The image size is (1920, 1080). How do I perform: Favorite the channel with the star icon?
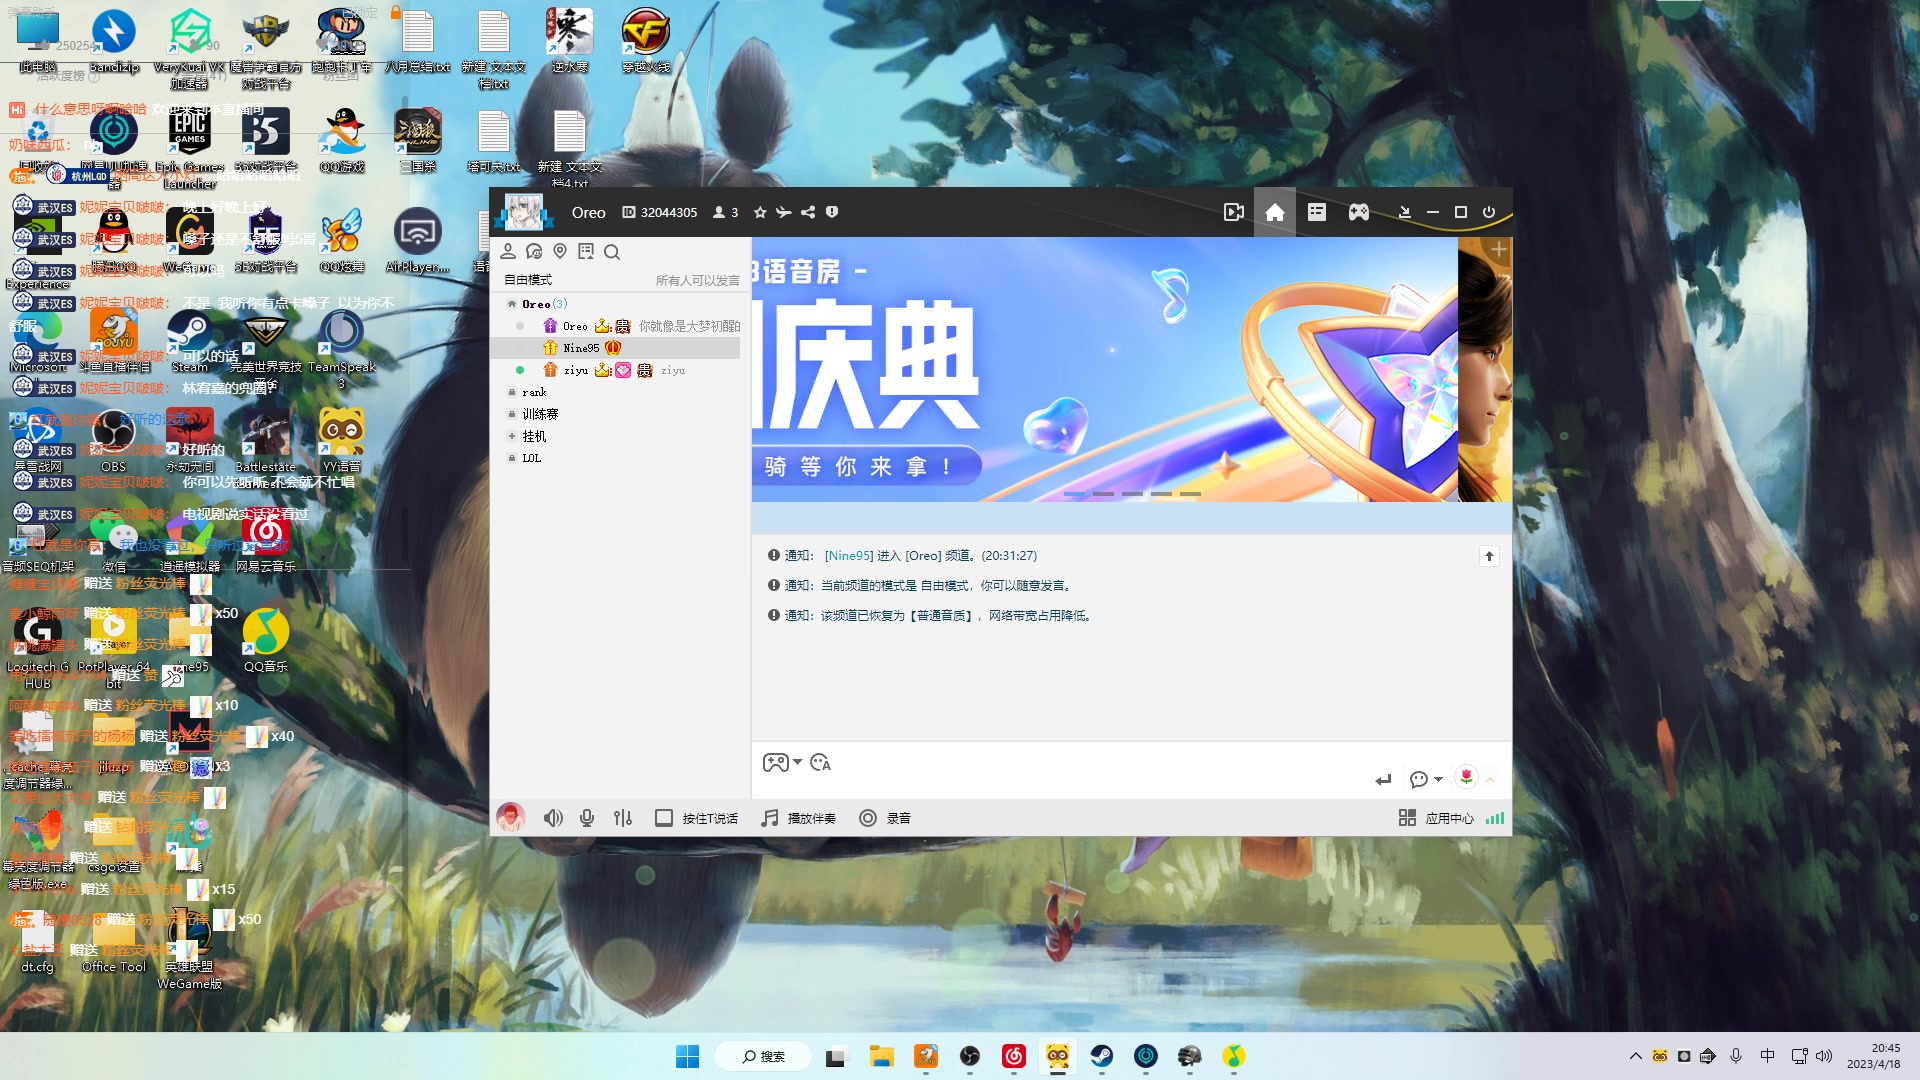[760, 212]
